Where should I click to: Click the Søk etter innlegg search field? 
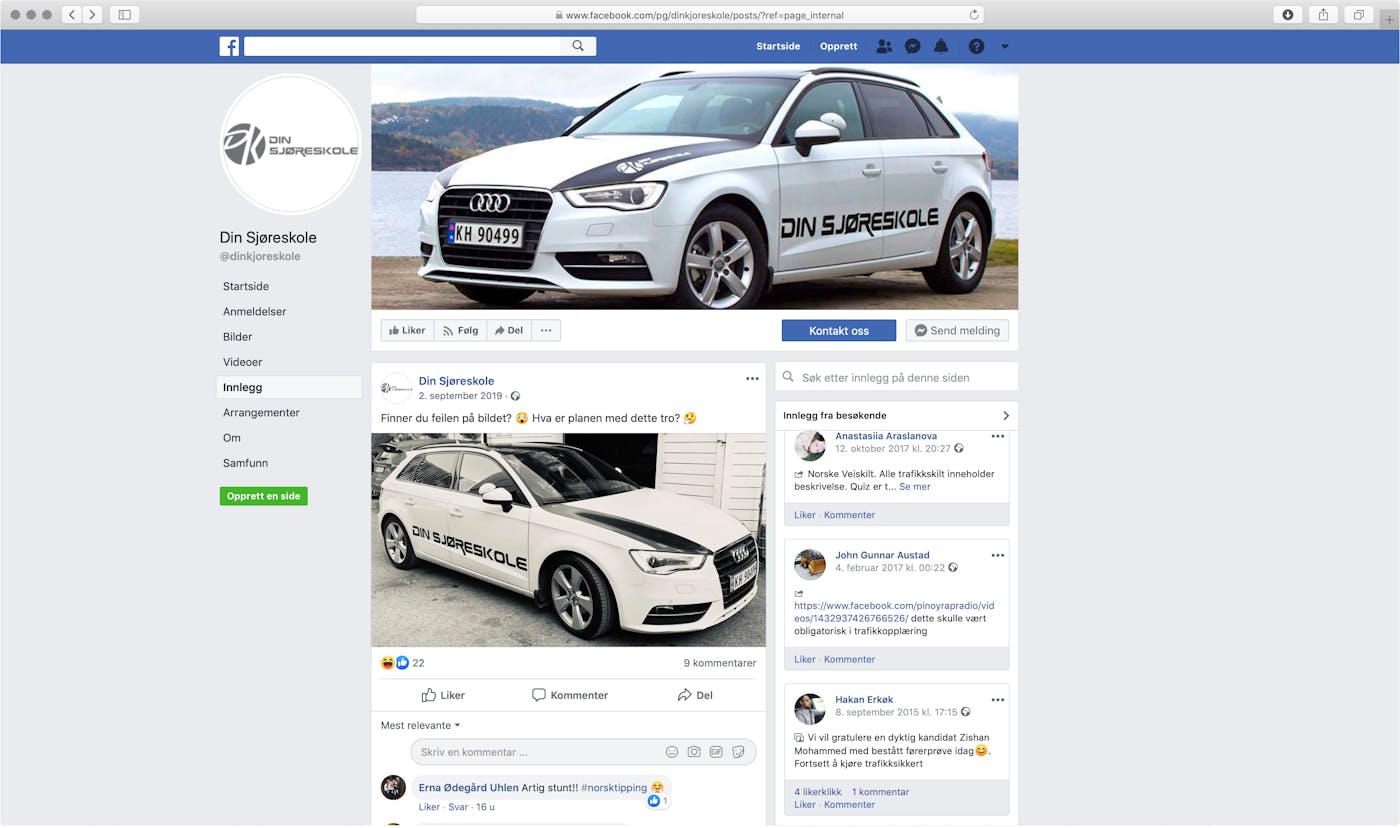(897, 377)
